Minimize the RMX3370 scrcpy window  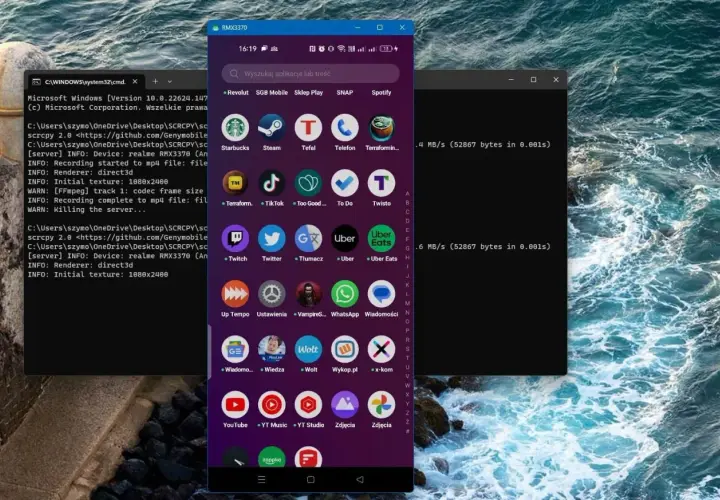coord(358,28)
